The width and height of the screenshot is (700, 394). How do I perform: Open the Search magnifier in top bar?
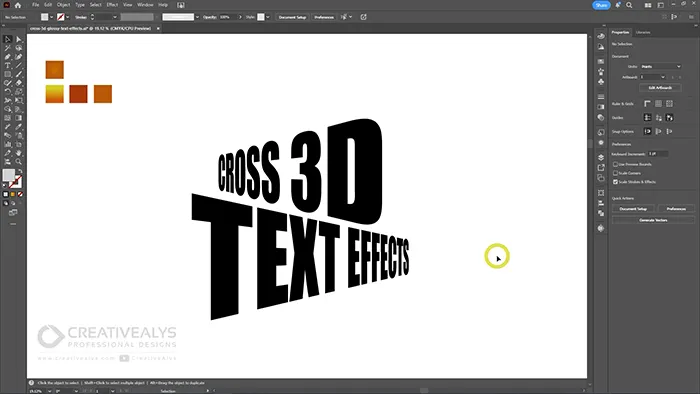(x=629, y=5)
